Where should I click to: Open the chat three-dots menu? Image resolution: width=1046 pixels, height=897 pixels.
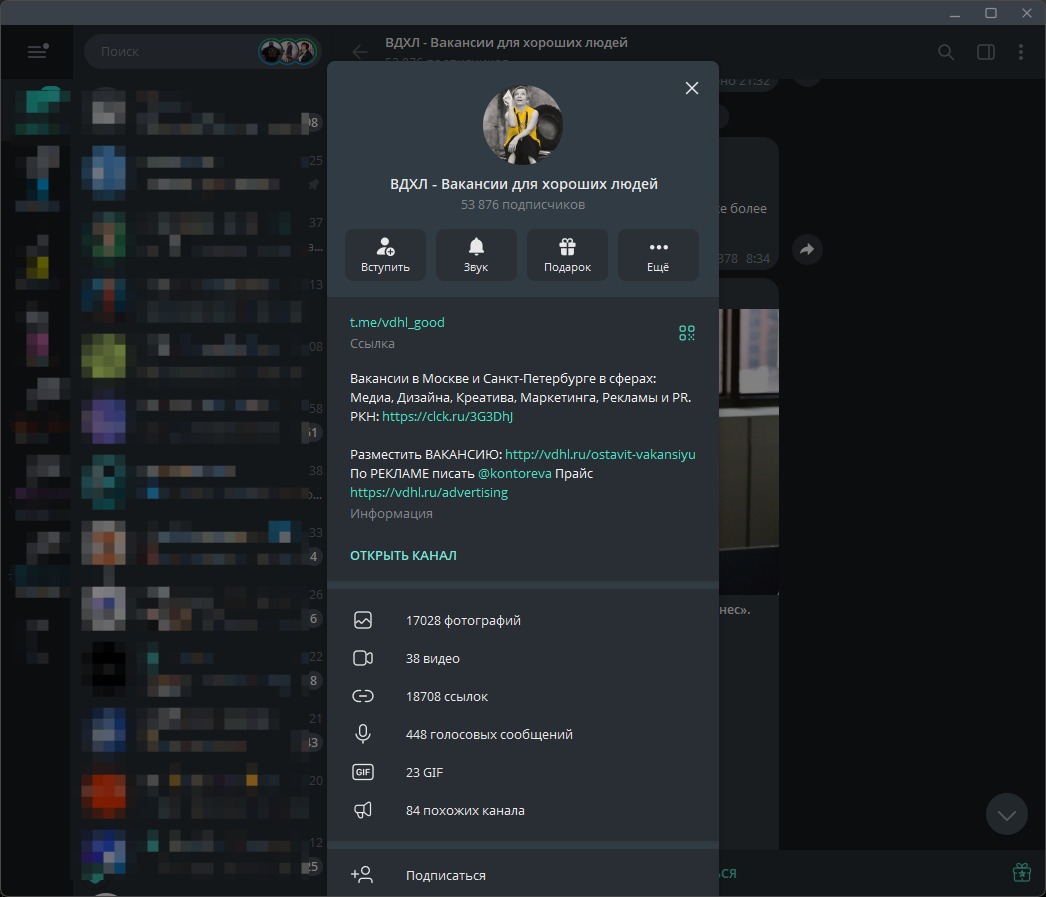[1021, 52]
